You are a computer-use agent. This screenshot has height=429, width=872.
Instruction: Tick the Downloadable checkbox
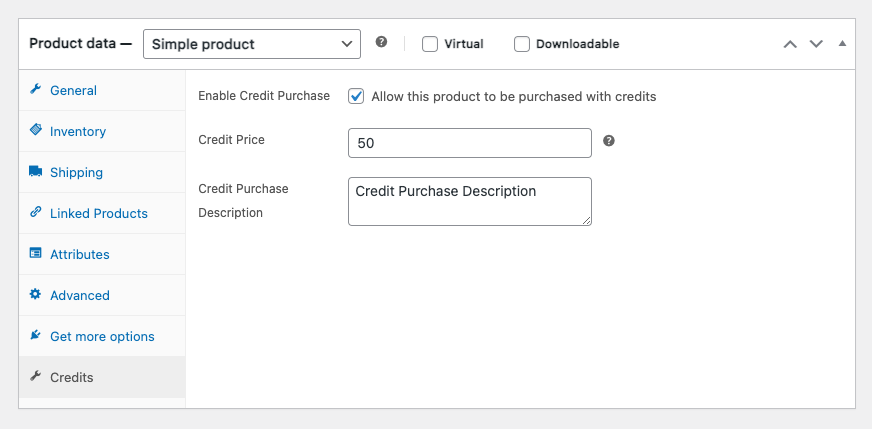click(522, 44)
